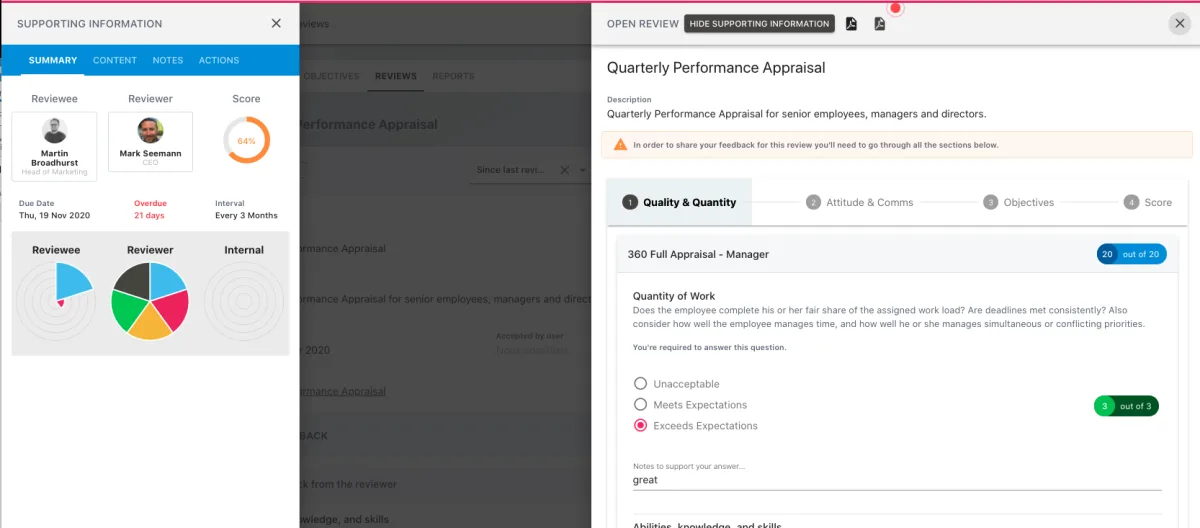This screenshot has width=1200, height=528.
Task: Click Hide Supporting Information button
Action: (760, 24)
